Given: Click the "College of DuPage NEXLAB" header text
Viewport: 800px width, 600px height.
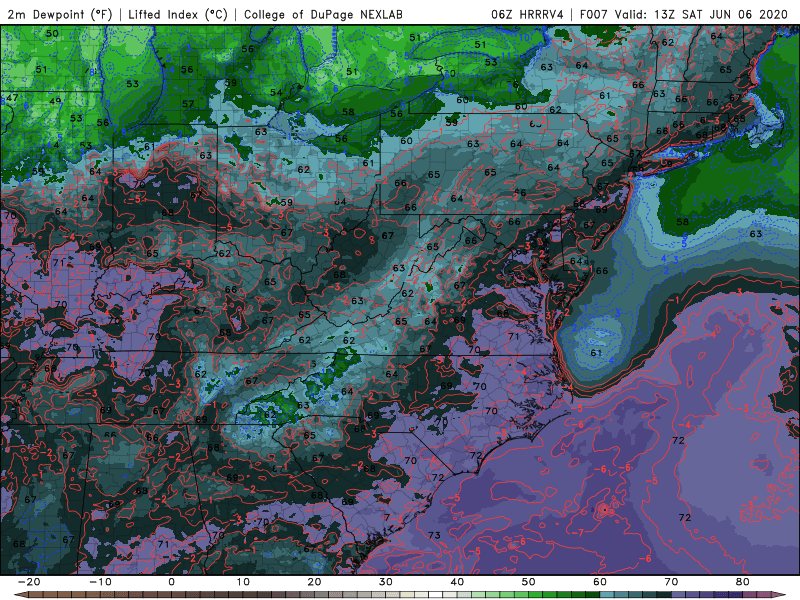Looking at the screenshot, I should (x=323, y=14).
